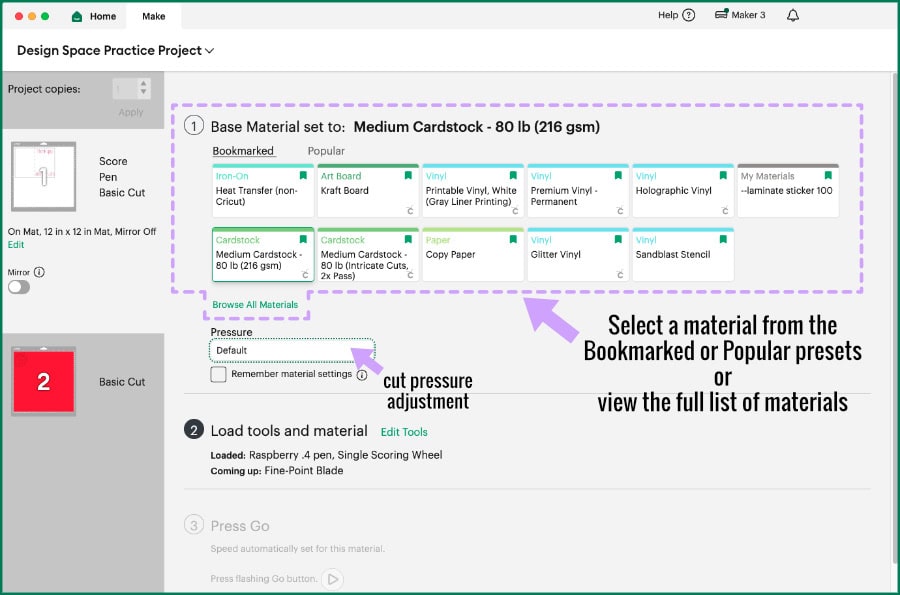Toggle bookmark on laminate sticker 100 card
900x595 pixels.
pos(828,176)
